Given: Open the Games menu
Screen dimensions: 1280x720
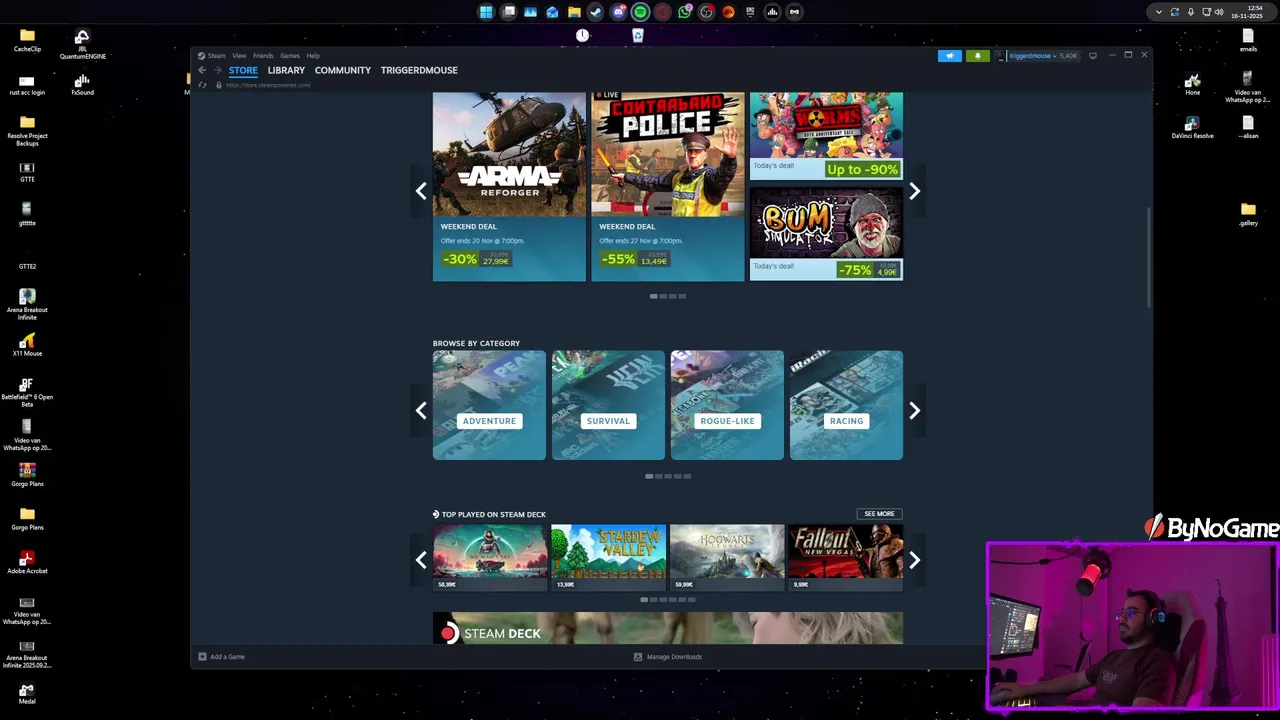Looking at the screenshot, I should coord(290,56).
